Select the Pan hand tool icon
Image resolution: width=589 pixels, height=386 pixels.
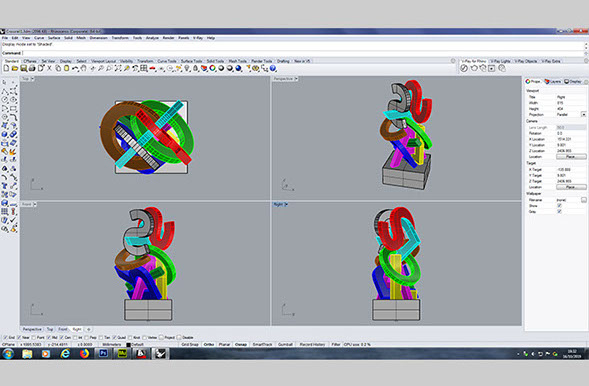(83, 68)
